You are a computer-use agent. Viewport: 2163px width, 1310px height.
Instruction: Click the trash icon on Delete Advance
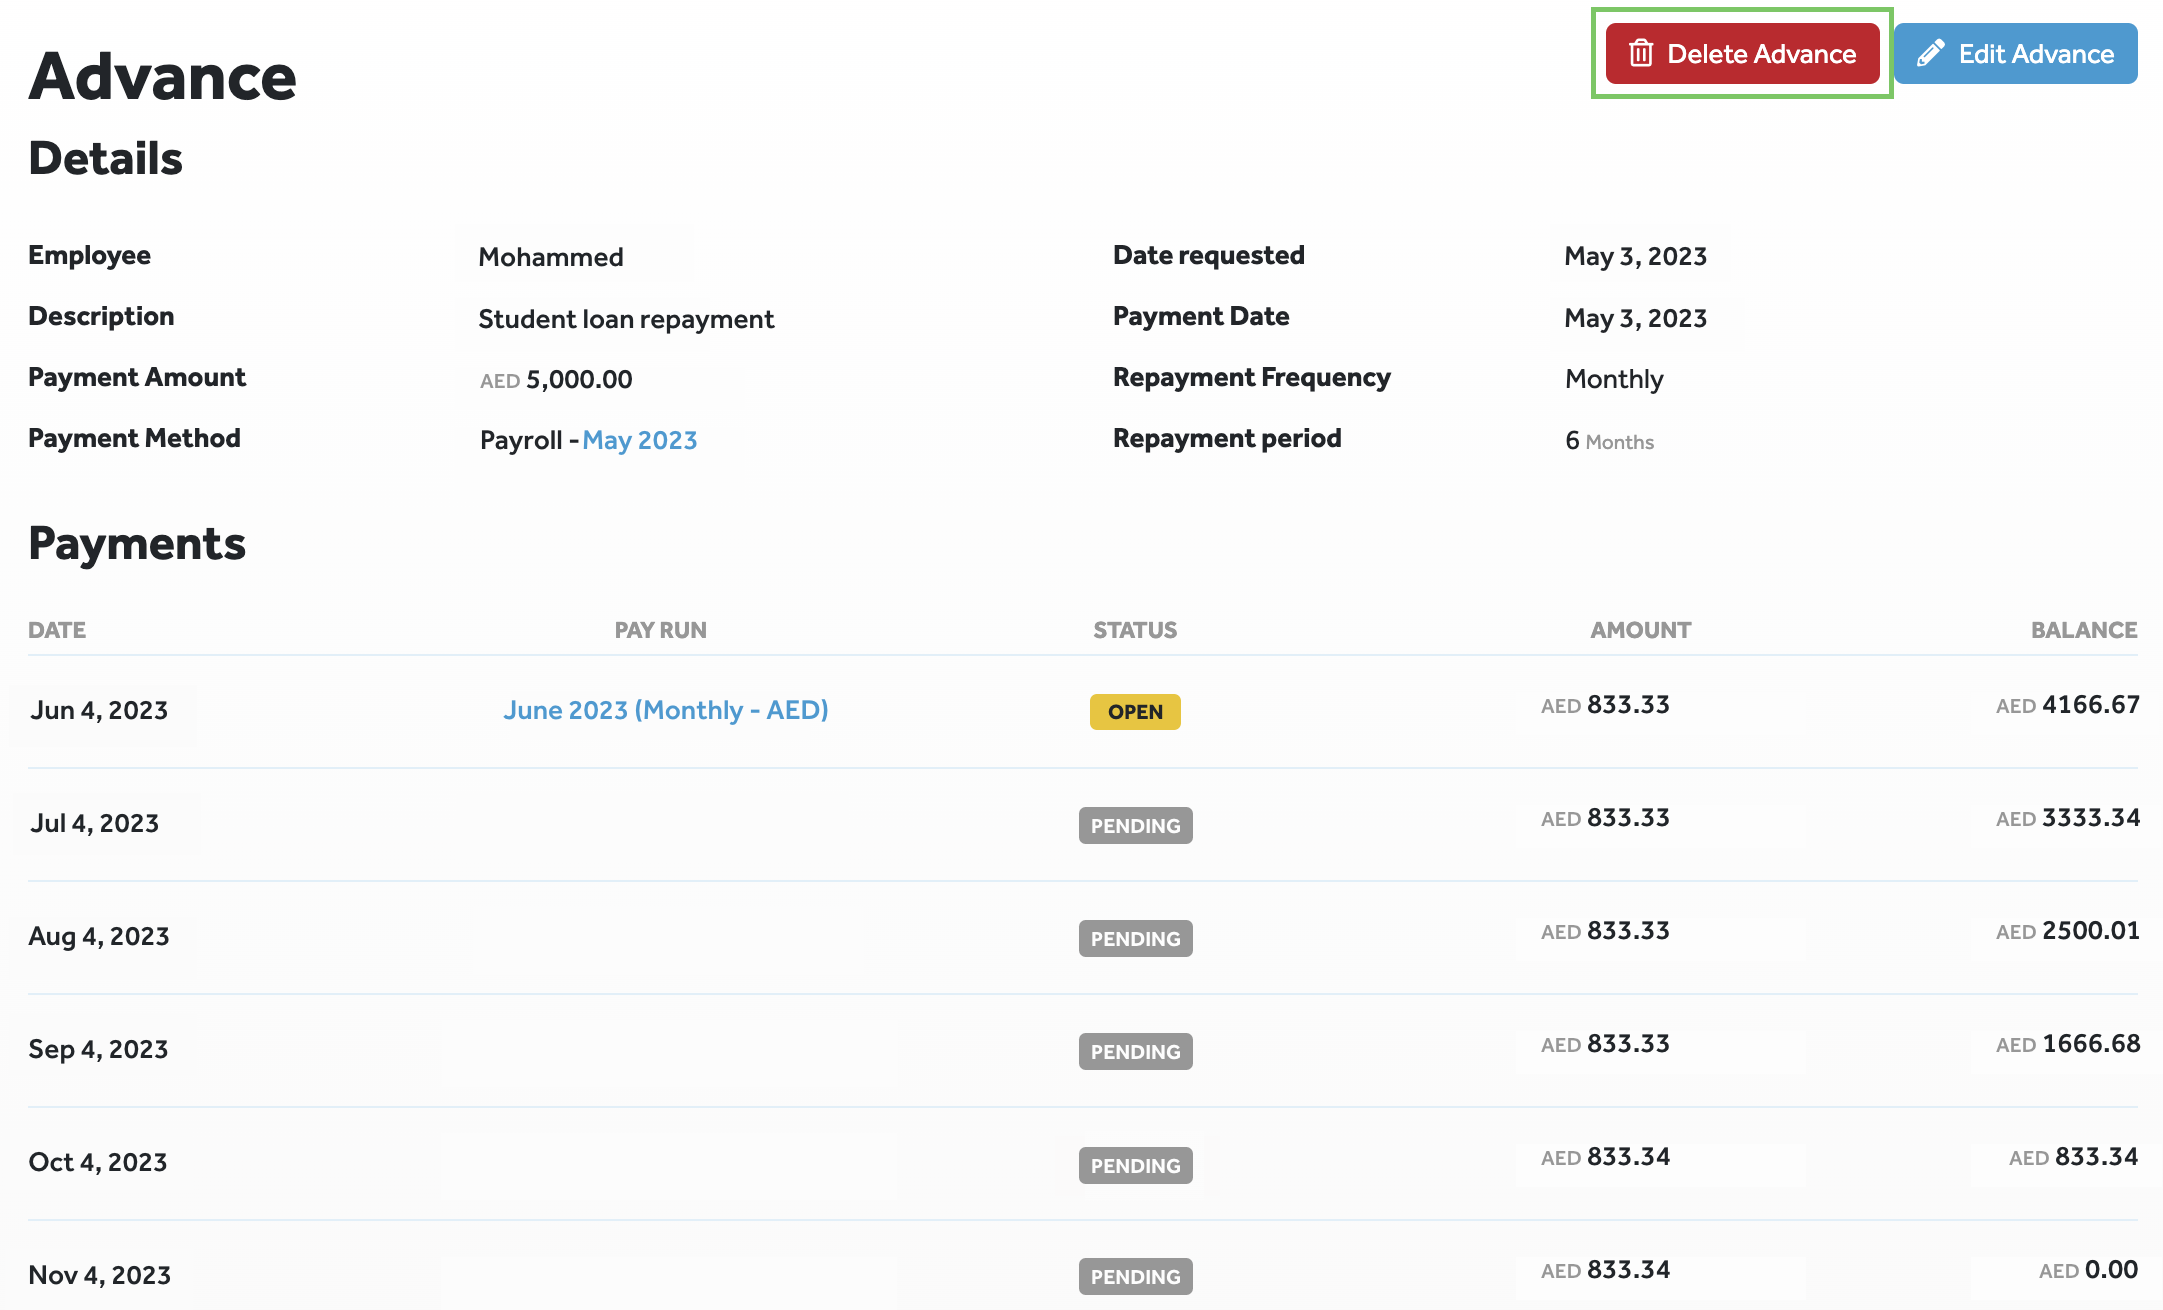(1641, 53)
